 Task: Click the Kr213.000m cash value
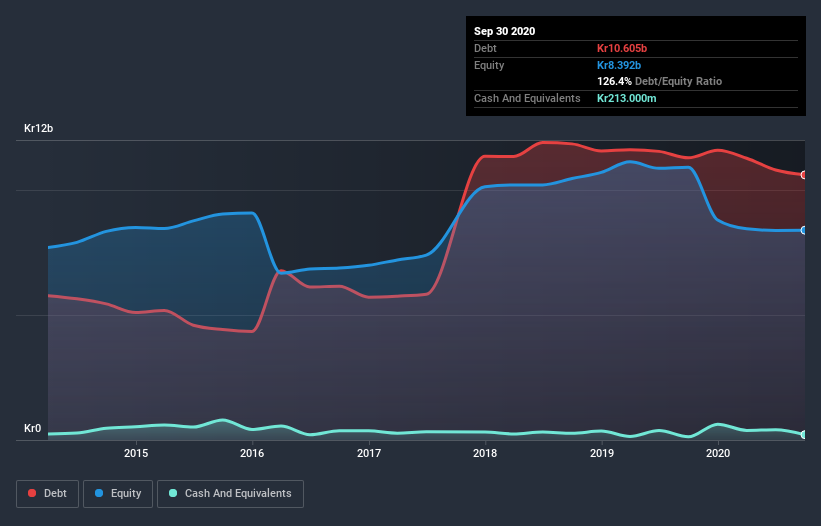[x=626, y=98]
